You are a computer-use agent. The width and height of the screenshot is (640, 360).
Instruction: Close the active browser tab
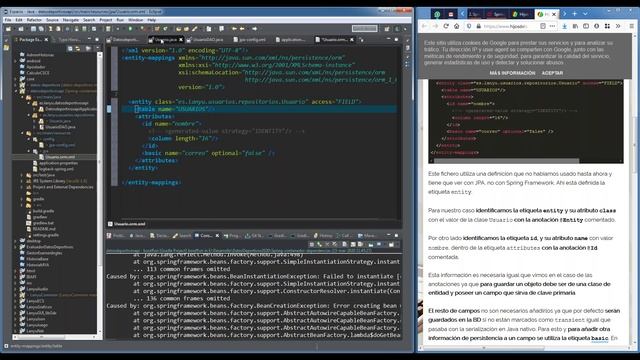(554, 14)
